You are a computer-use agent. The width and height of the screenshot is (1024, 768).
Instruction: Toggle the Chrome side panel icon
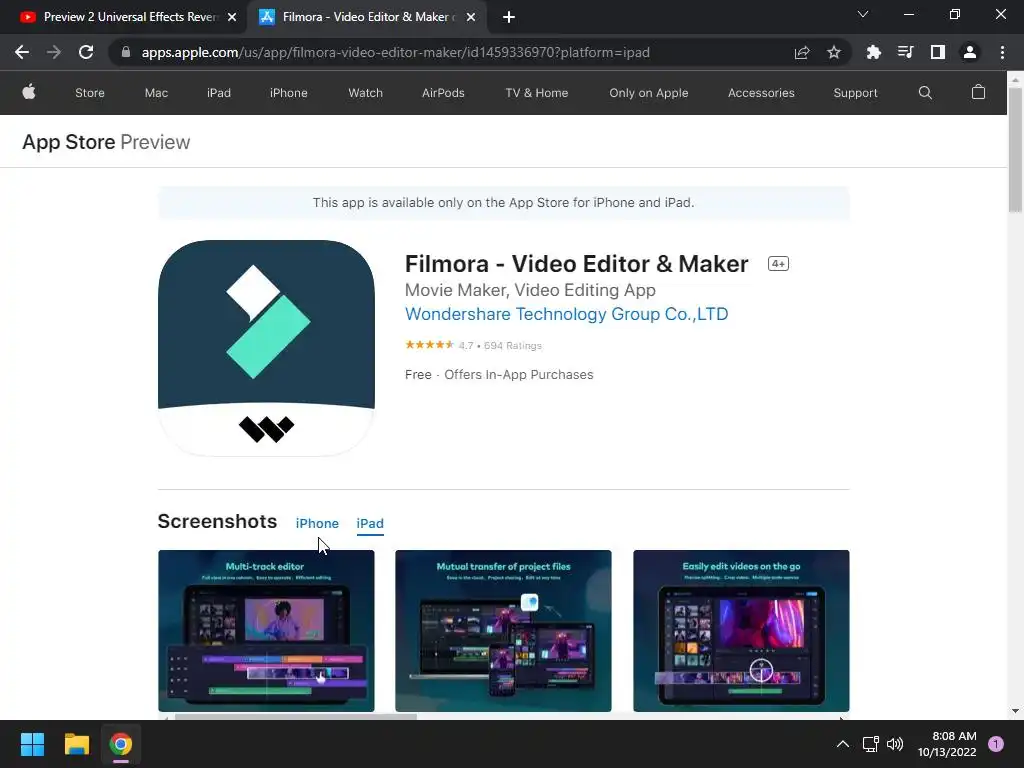point(937,52)
